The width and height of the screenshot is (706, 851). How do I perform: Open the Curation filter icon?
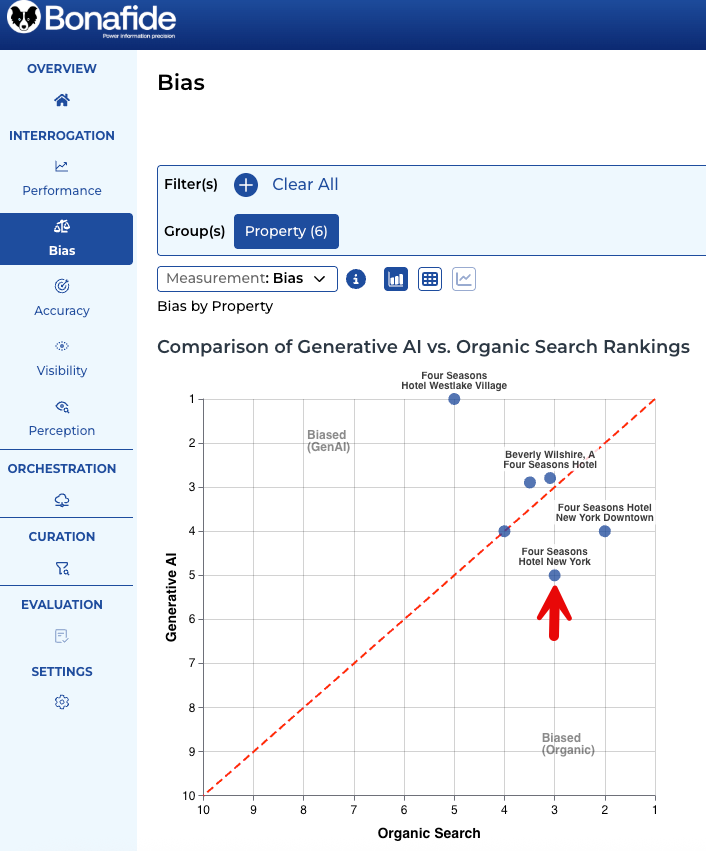pos(62,568)
